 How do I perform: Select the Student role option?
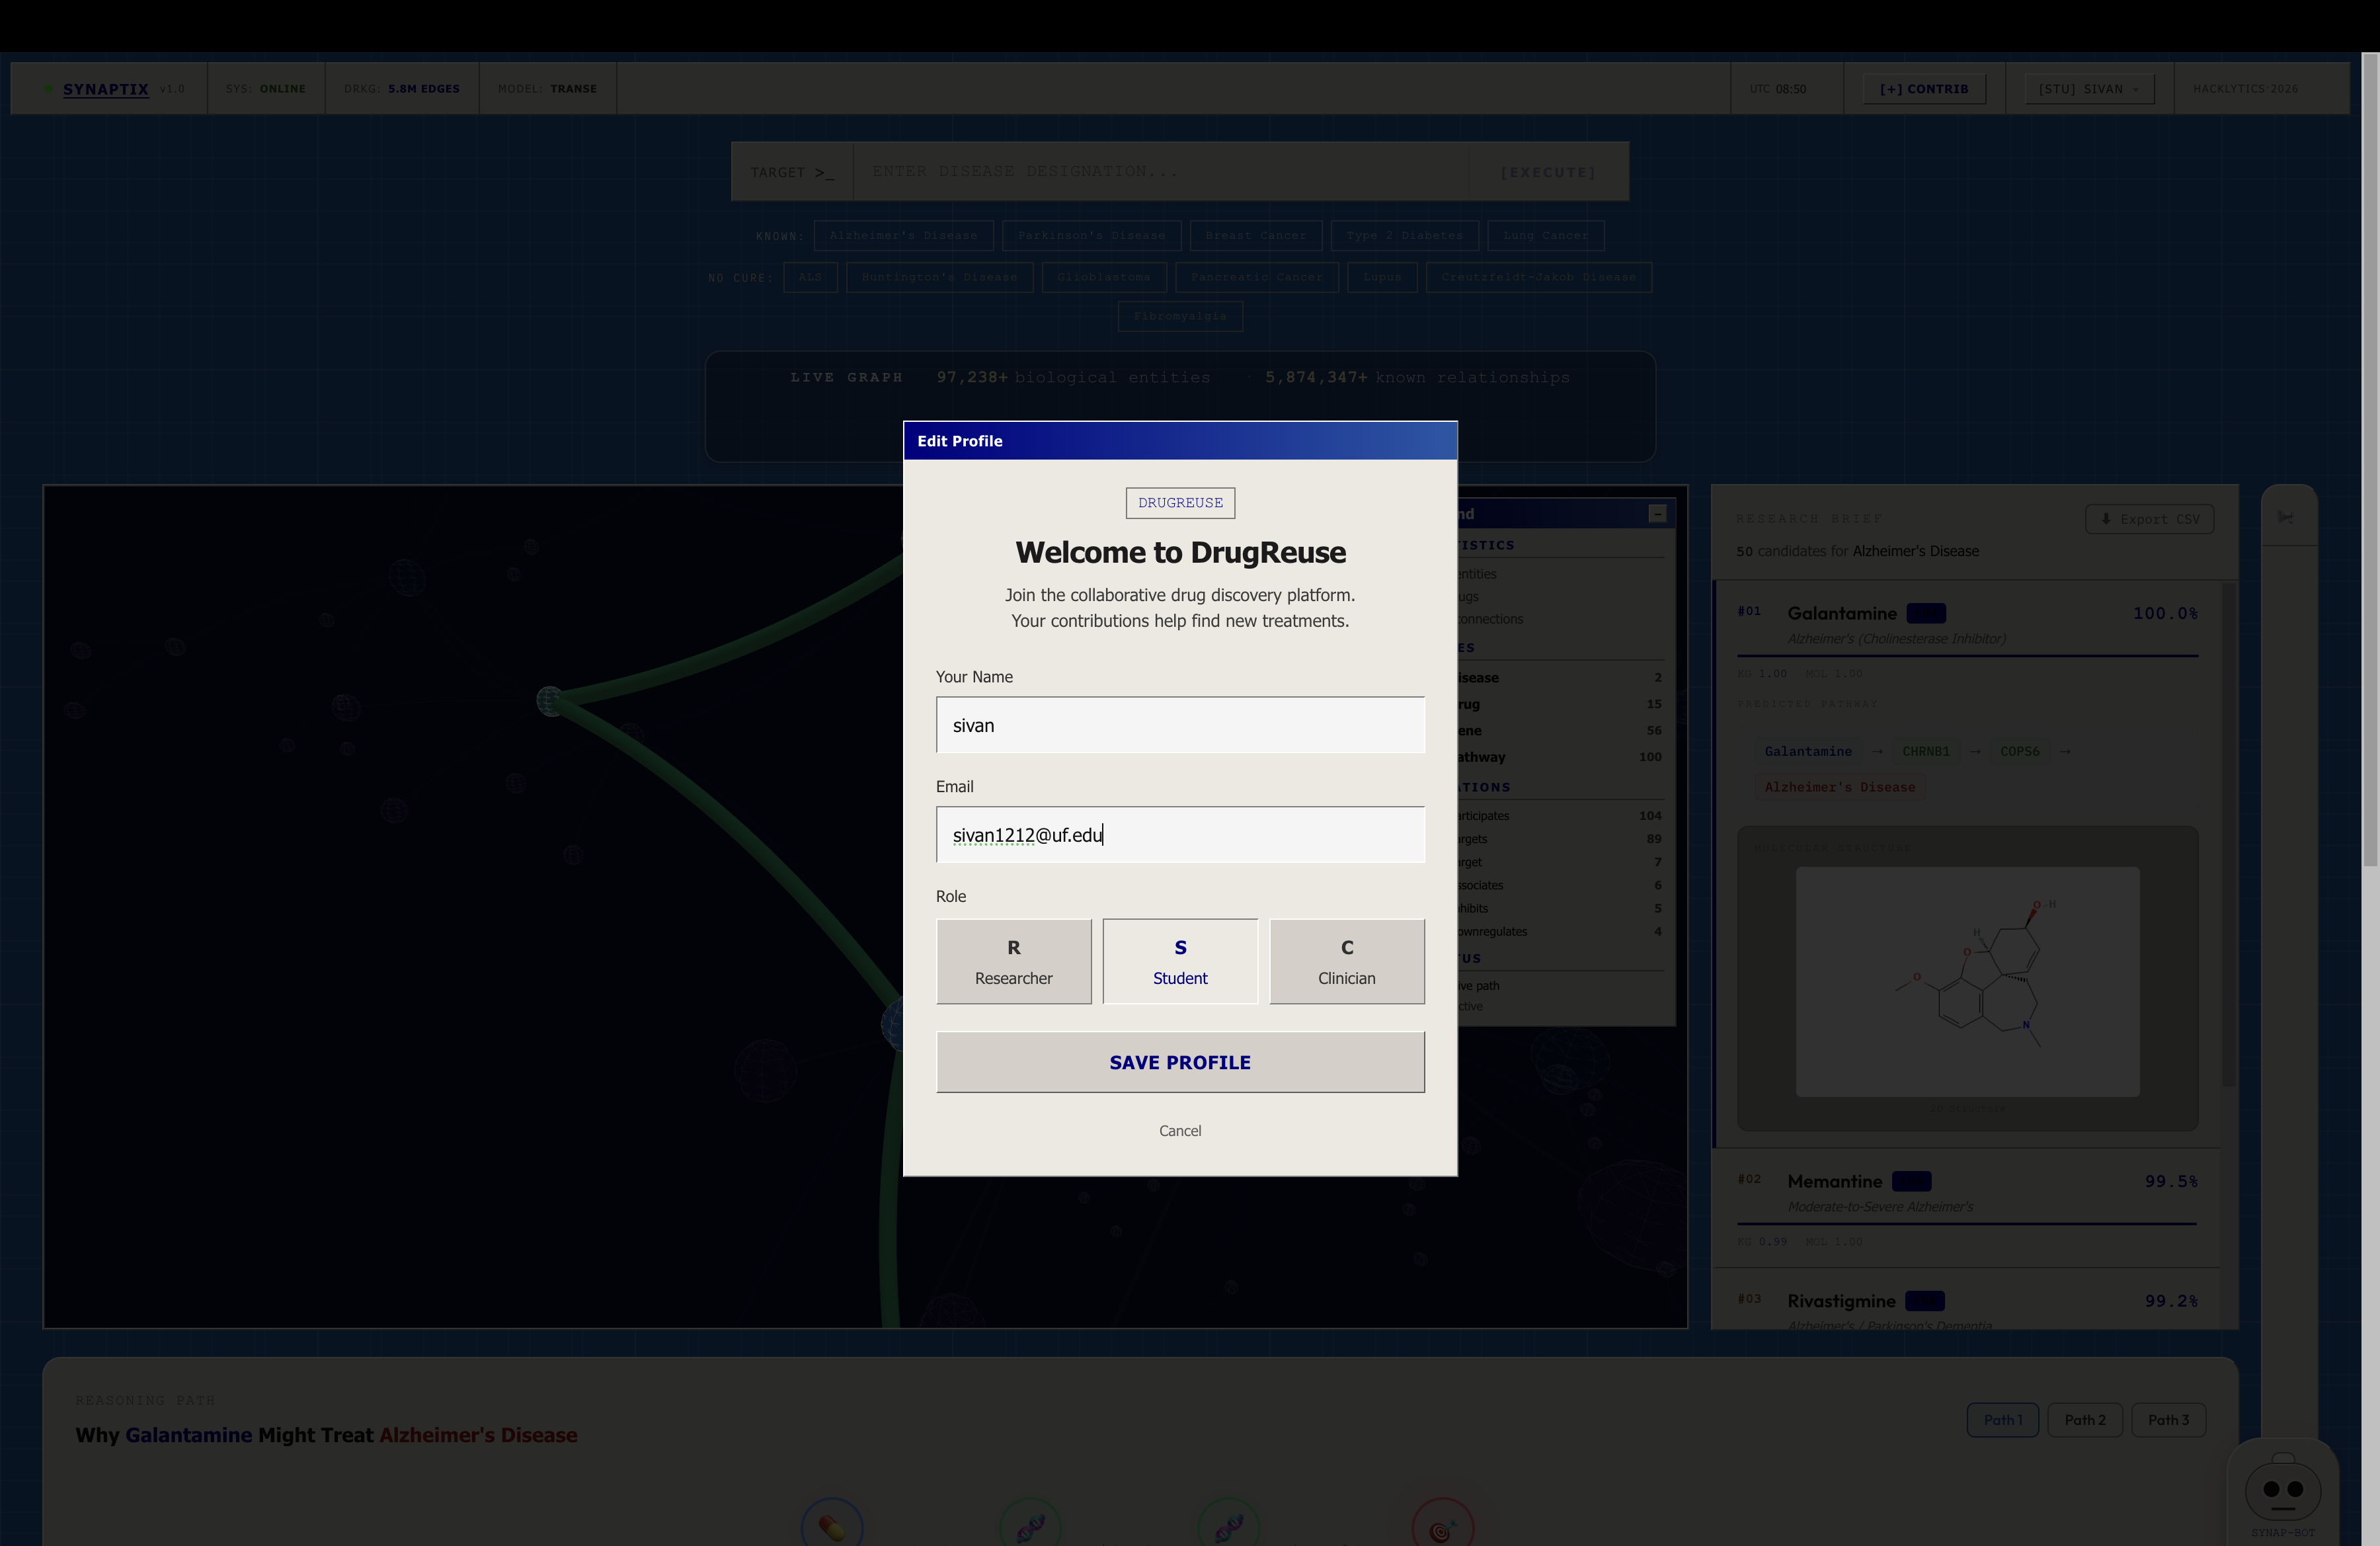[1180, 961]
